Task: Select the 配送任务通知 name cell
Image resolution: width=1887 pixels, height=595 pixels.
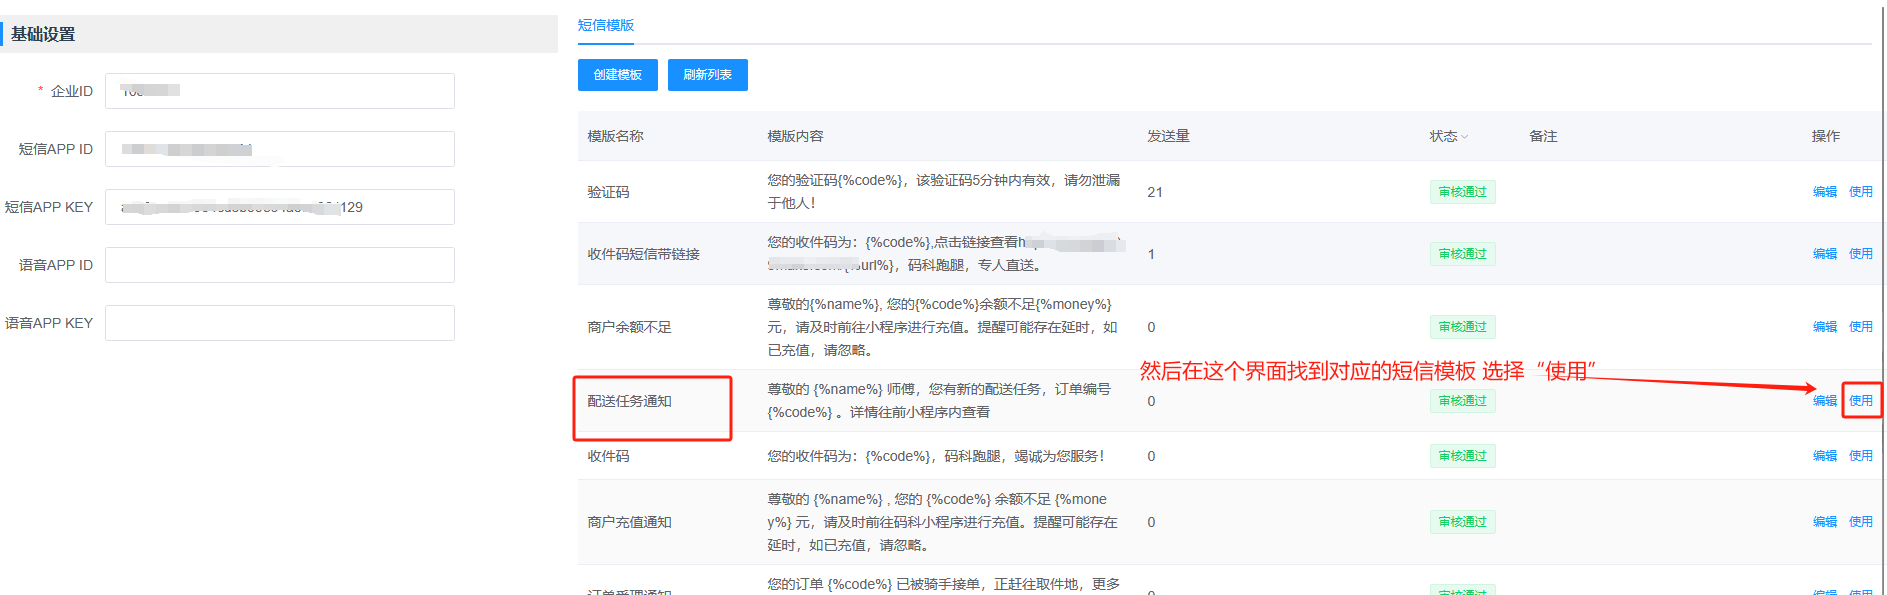Action: tap(630, 401)
